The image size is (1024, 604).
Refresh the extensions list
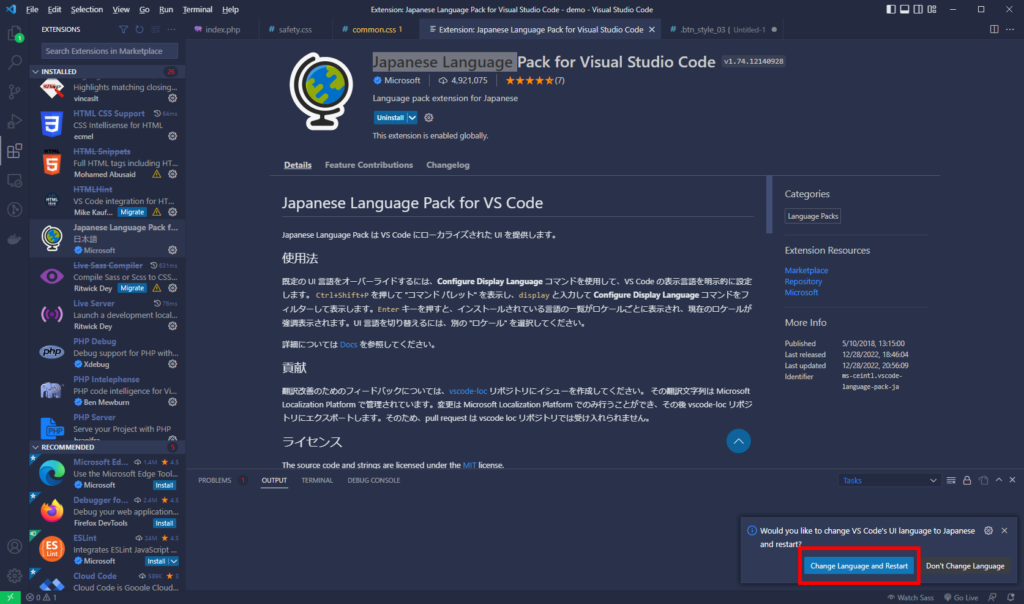point(139,30)
